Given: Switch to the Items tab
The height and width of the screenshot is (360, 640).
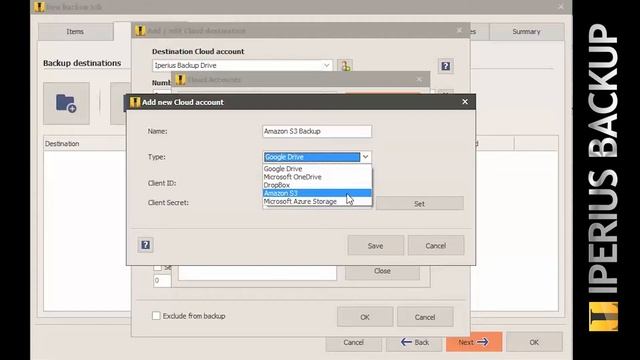Looking at the screenshot, I should point(75,31).
